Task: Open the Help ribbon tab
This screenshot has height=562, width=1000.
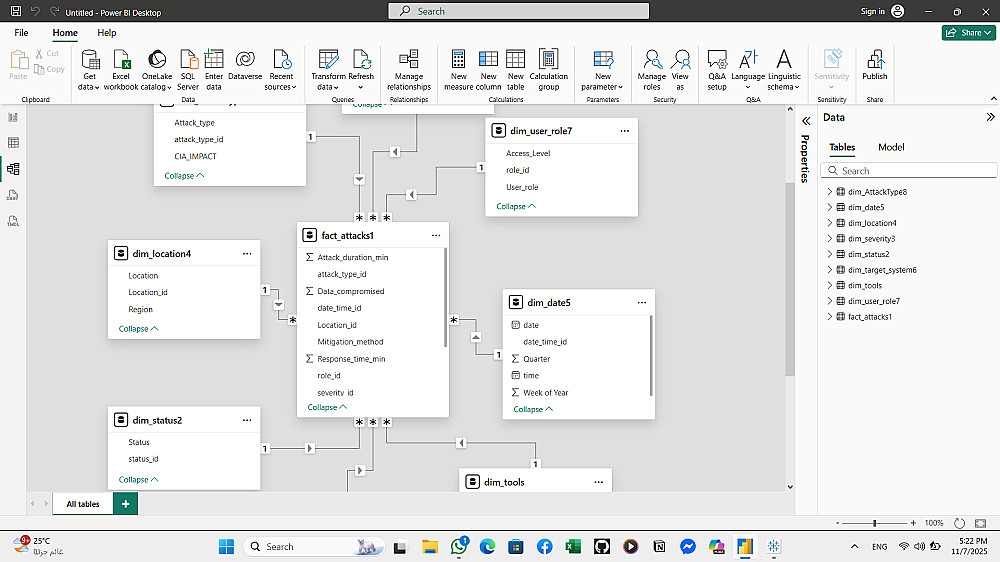Action: pyautogui.click(x=106, y=33)
